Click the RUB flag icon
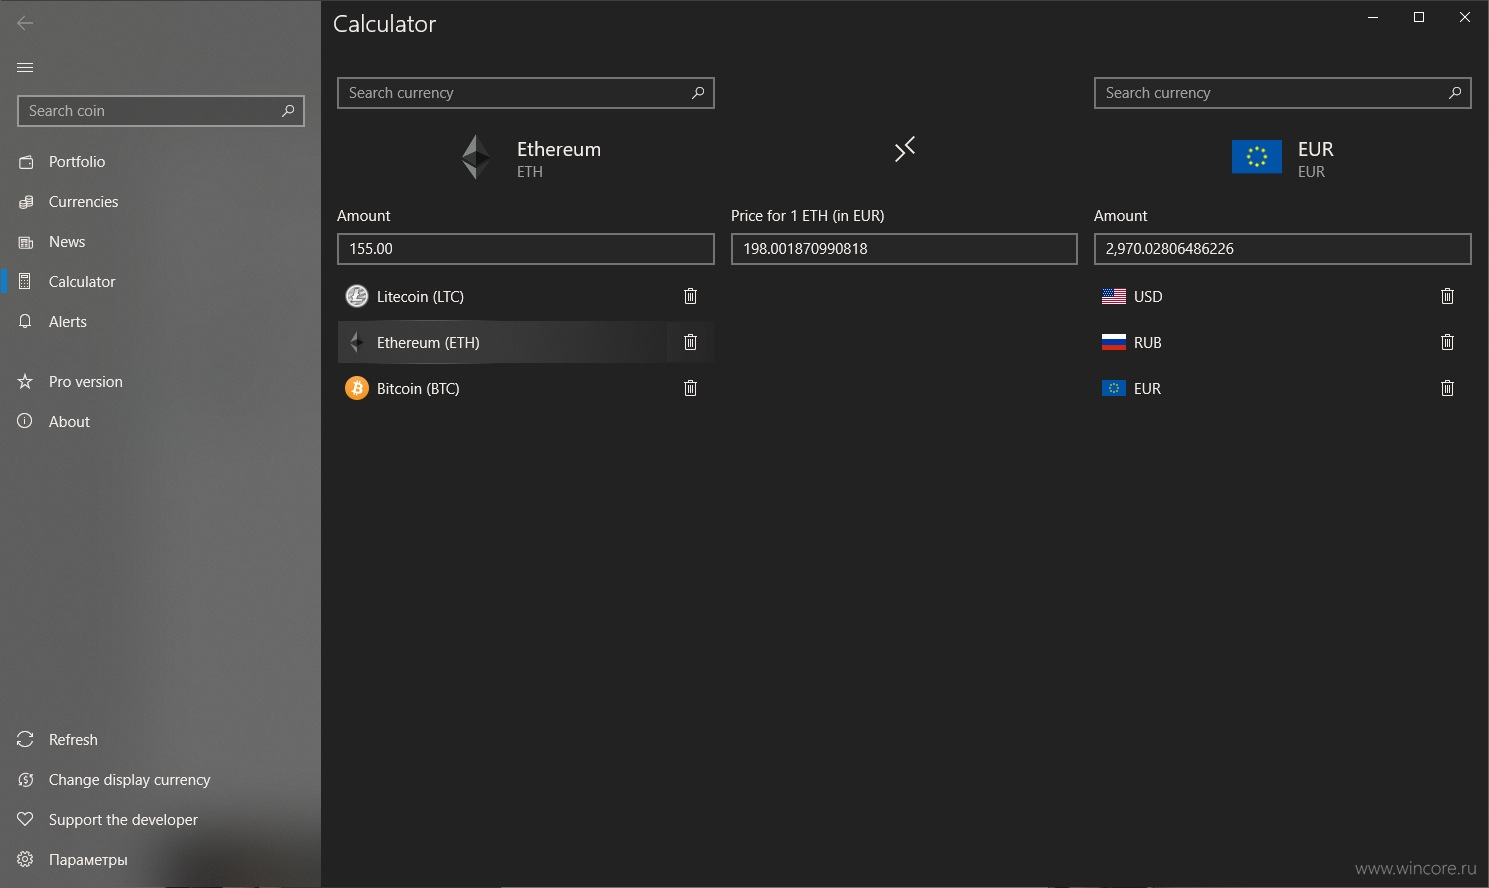Image resolution: width=1489 pixels, height=888 pixels. (1114, 342)
